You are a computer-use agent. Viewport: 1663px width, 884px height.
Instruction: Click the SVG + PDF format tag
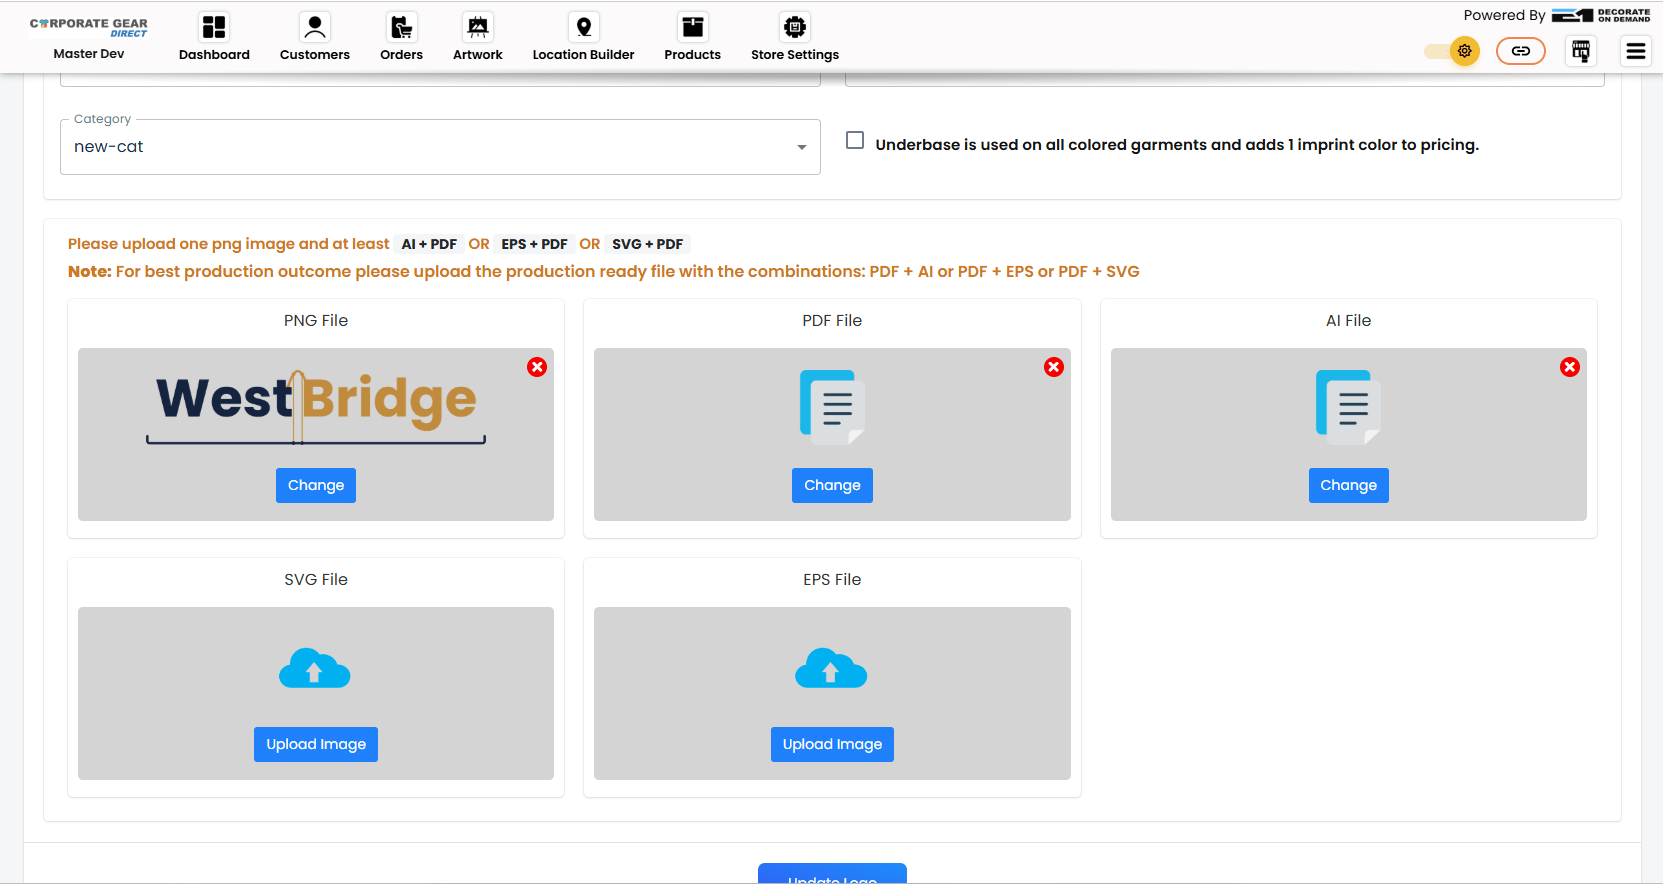[648, 244]
